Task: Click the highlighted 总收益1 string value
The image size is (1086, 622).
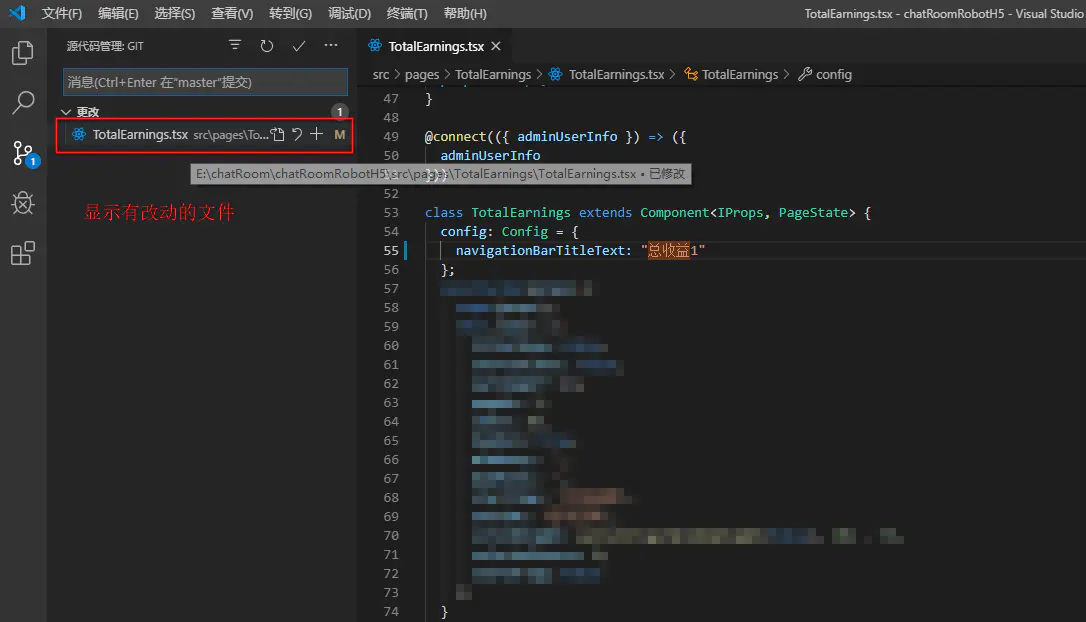Action: pos(673,250)
